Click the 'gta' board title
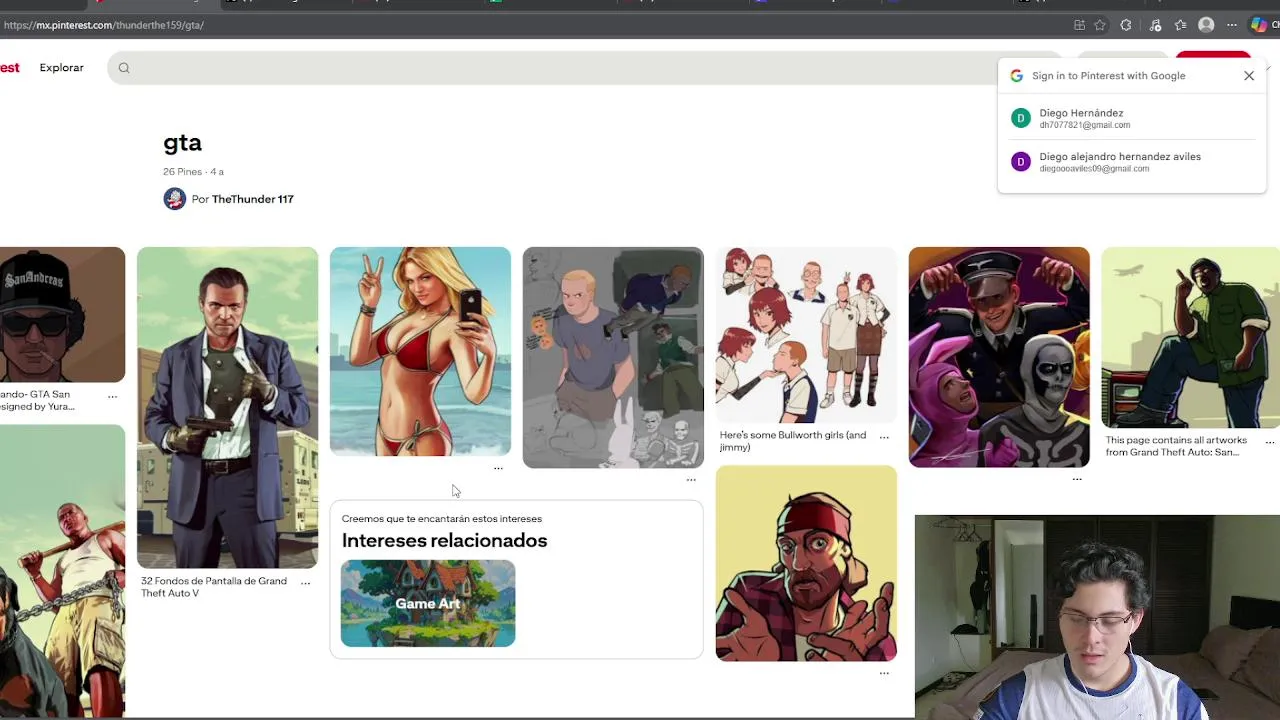The height and width of the screenshot is (720, 1280). [x=183, y=143]
